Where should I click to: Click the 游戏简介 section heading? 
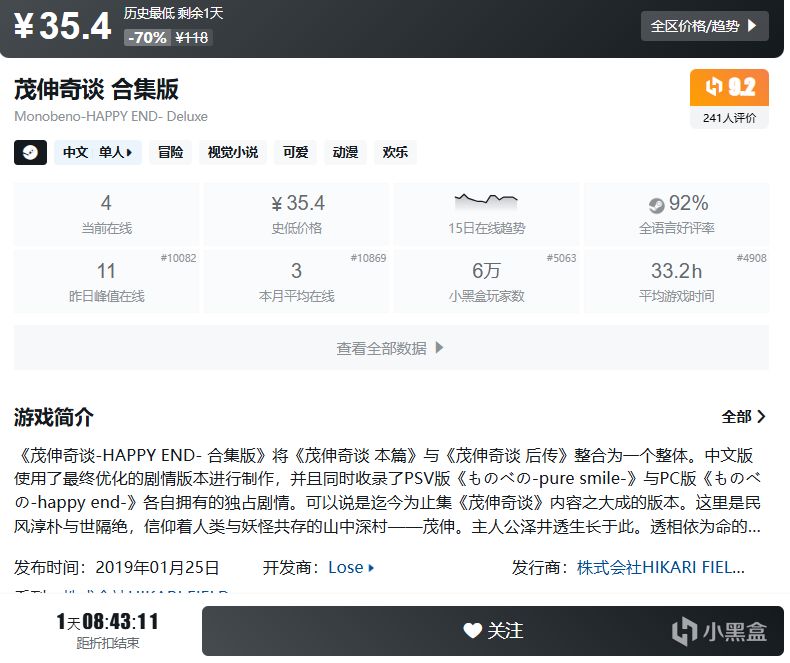54,417
